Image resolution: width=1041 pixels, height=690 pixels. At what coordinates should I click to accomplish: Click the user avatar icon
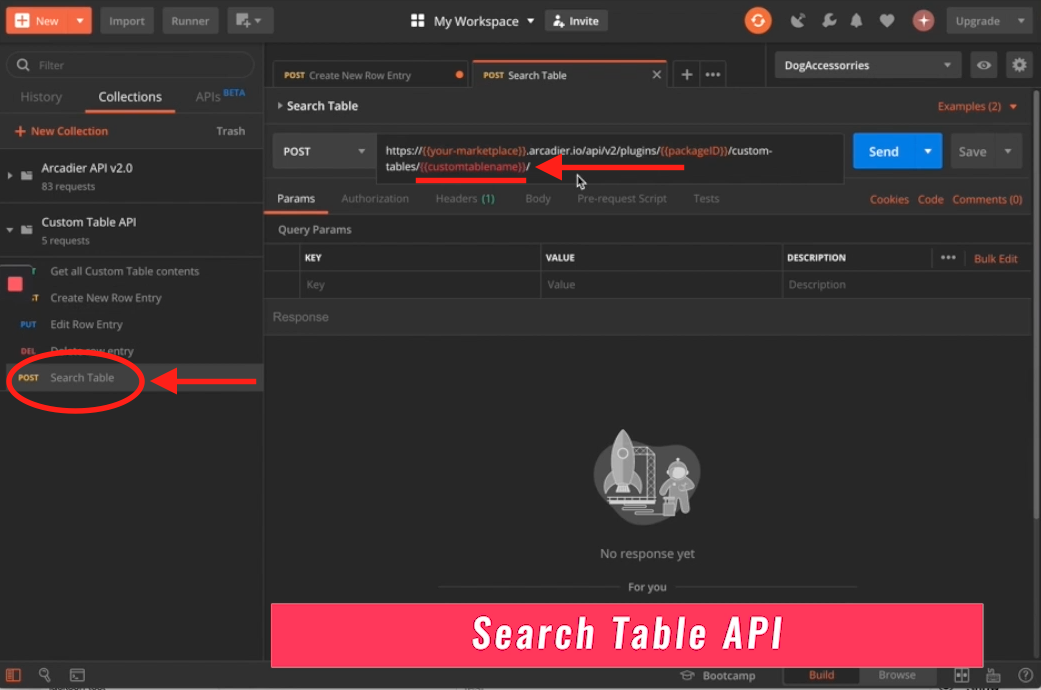(923, 21)
